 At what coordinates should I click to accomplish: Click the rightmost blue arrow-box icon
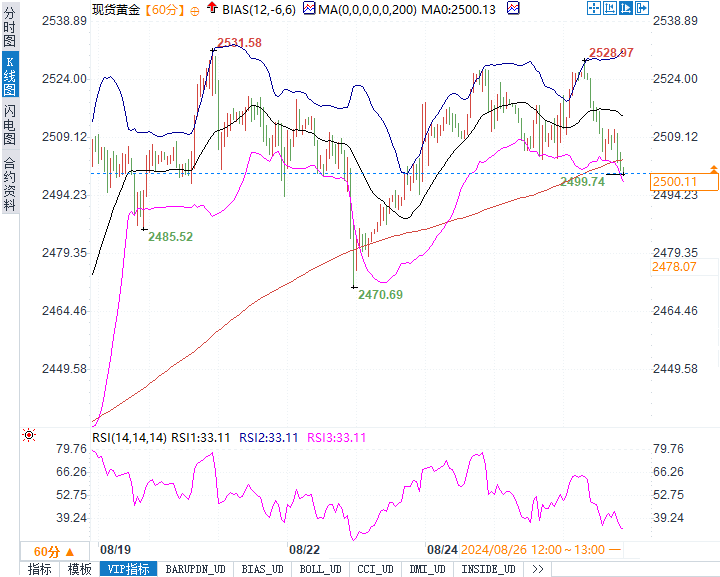pyautogui.click(x=641, y=8)
